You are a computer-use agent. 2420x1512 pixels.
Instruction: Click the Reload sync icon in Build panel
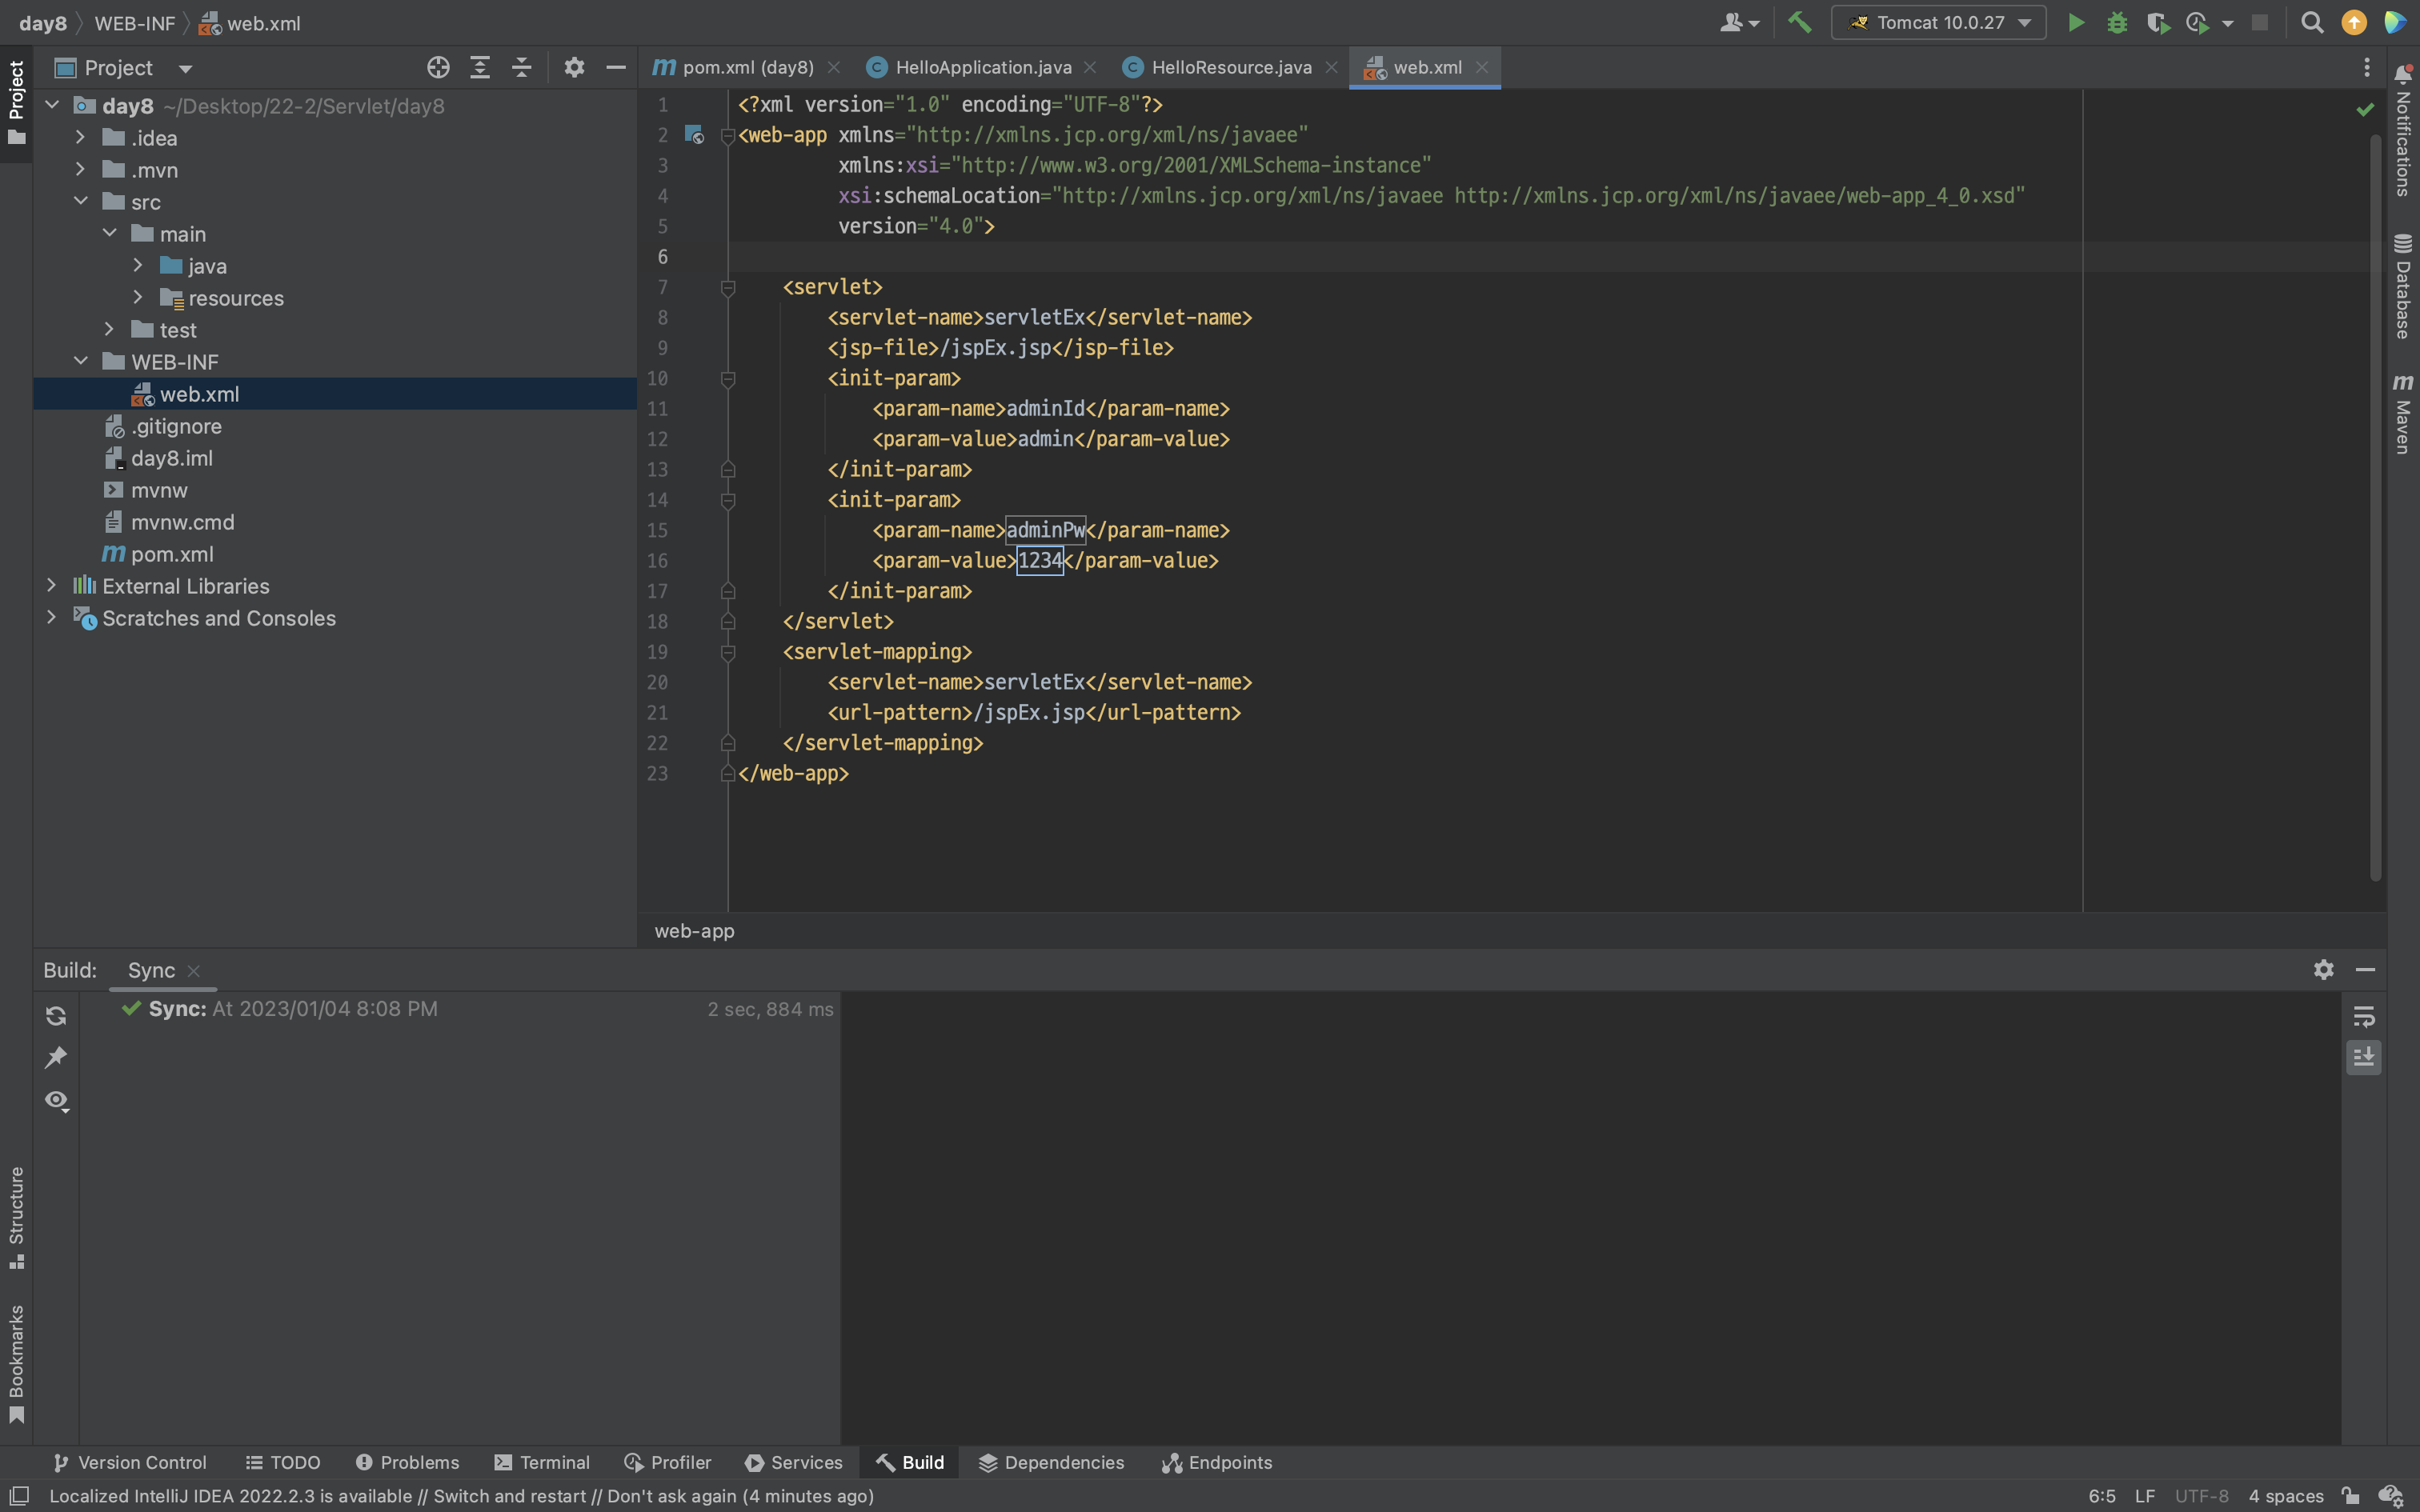pyautogui.click(x=56, y=1016)
